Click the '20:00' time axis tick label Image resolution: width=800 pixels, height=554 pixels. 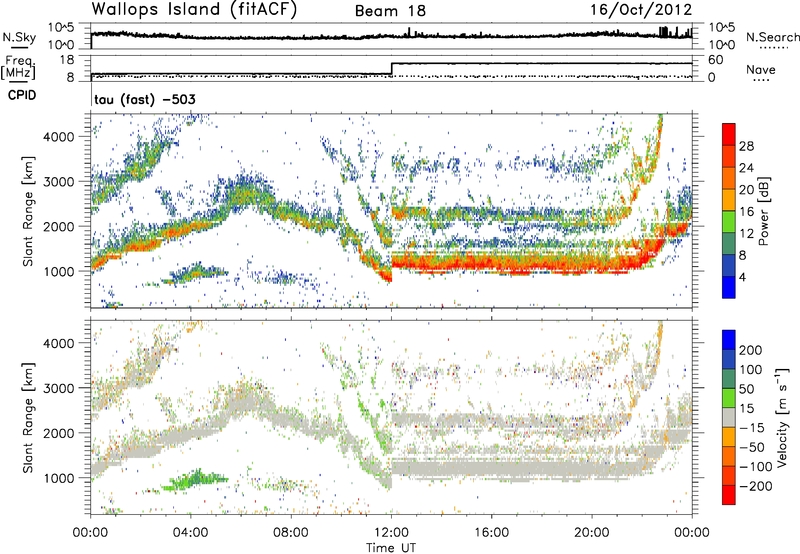click(592, 533)
